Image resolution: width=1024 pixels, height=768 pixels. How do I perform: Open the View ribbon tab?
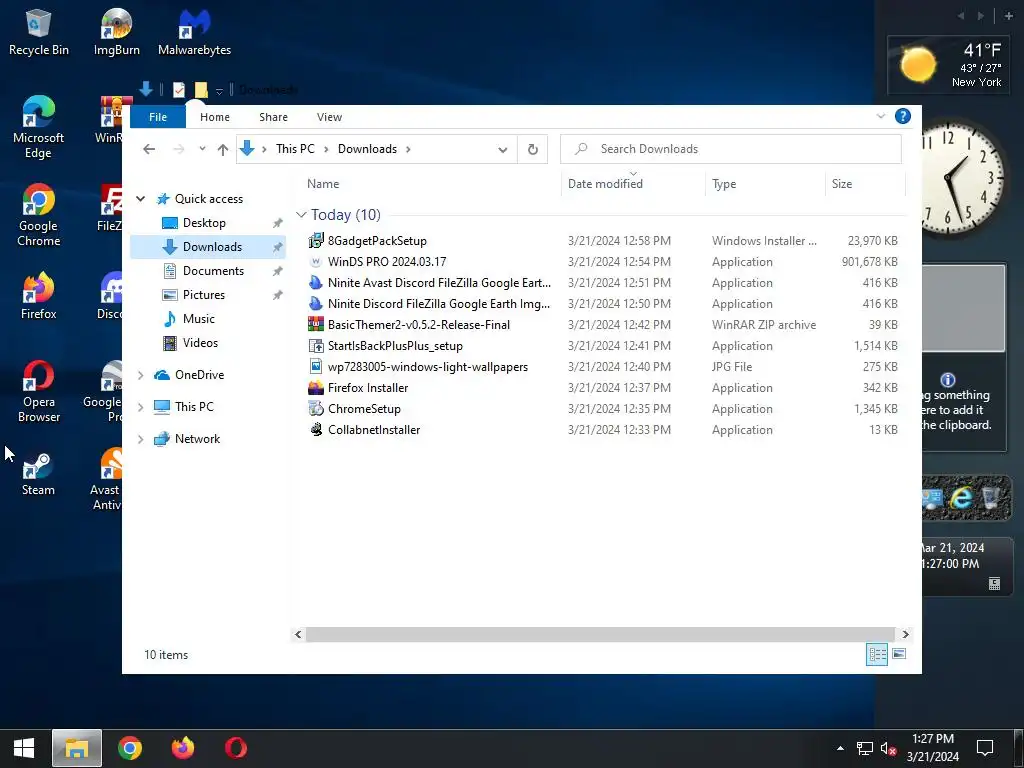tap(329, 117)
